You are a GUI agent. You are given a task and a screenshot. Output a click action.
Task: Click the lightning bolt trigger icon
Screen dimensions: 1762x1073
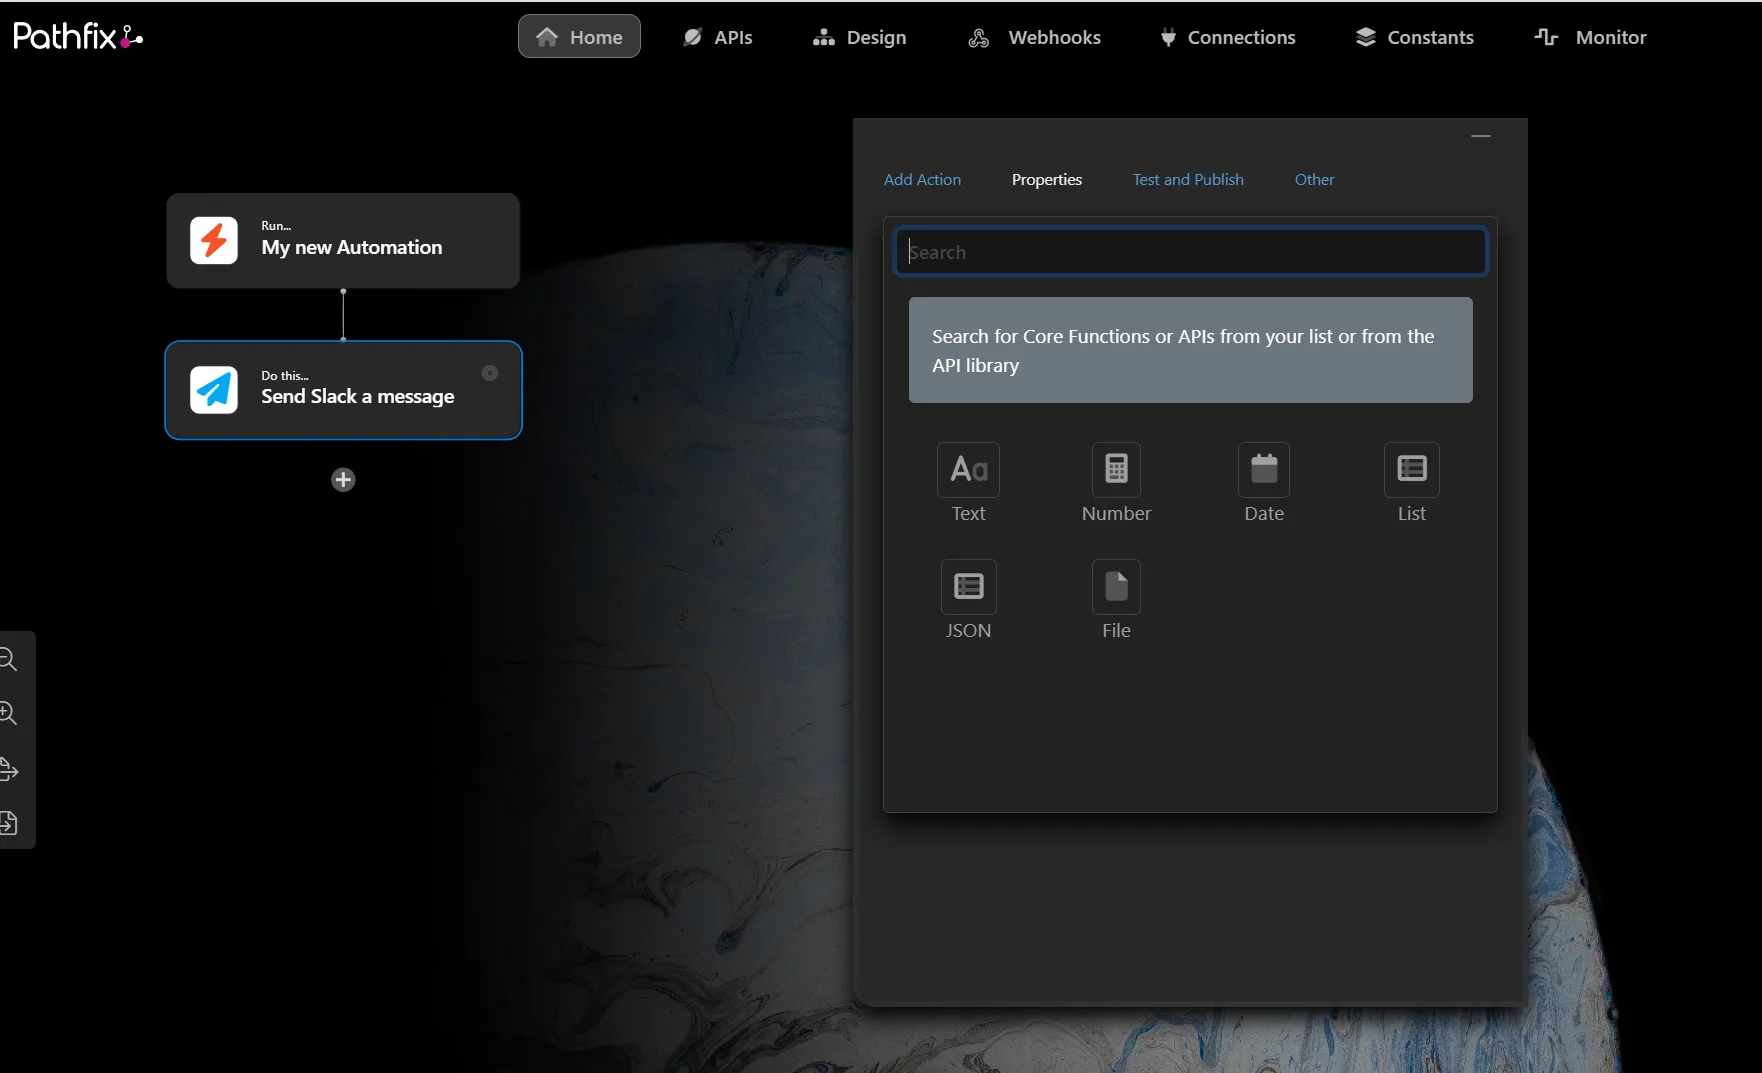[214, 241]
